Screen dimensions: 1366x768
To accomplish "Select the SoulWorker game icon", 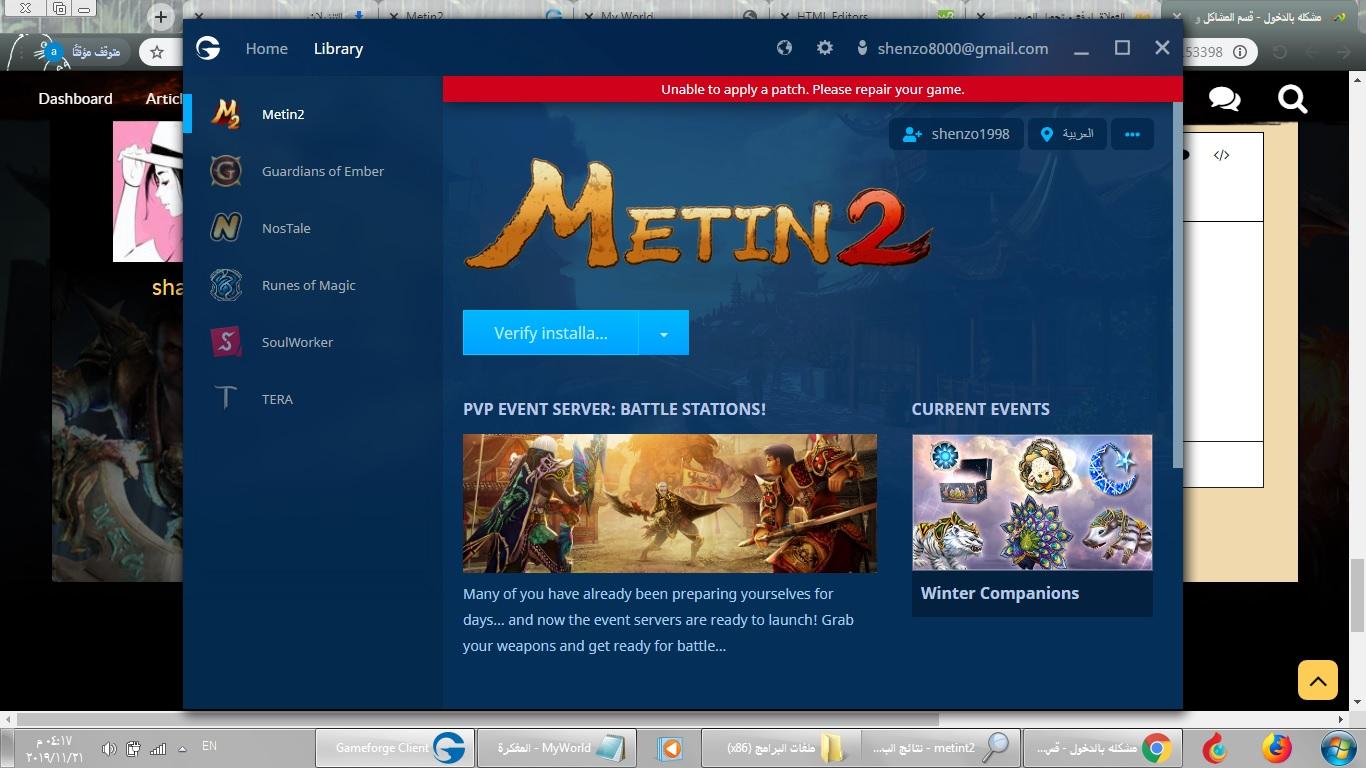I will 226,342.
